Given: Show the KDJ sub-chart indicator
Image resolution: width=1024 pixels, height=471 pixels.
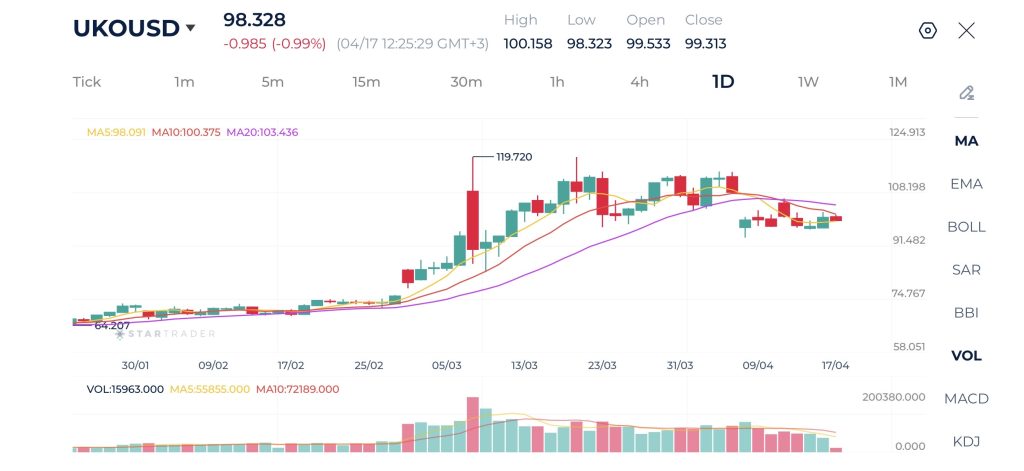Looking at the screenshot, I should [x=966, y=441].
